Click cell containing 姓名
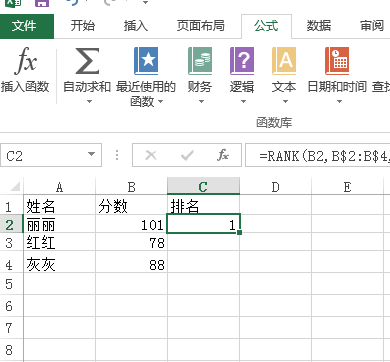Viewport: 390px width, 362px height. point(60,206)
